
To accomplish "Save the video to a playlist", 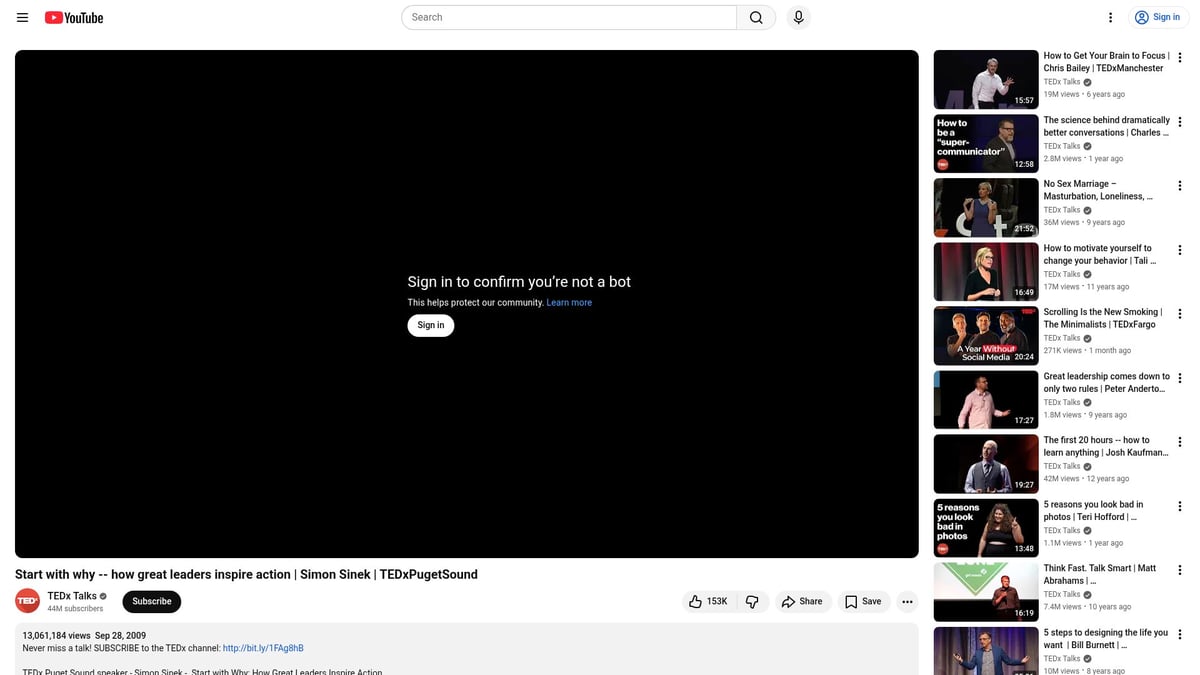I will click(863, 601).
